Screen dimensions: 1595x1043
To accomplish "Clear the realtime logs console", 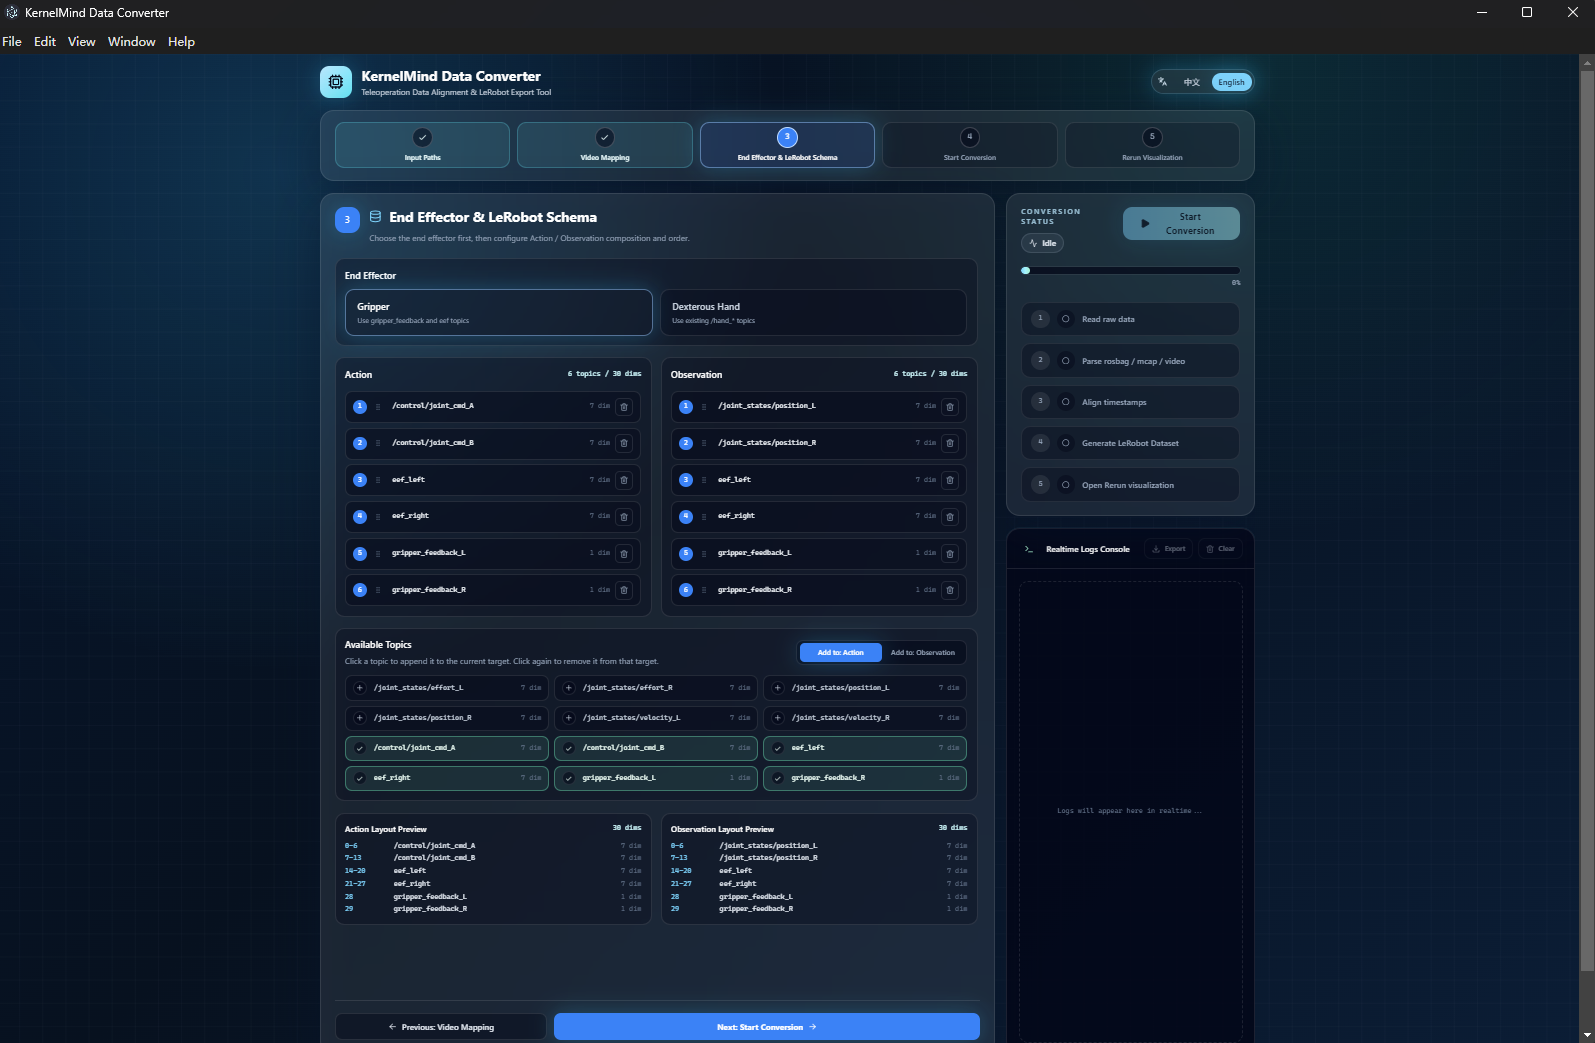I will (x=1220, y=549).
